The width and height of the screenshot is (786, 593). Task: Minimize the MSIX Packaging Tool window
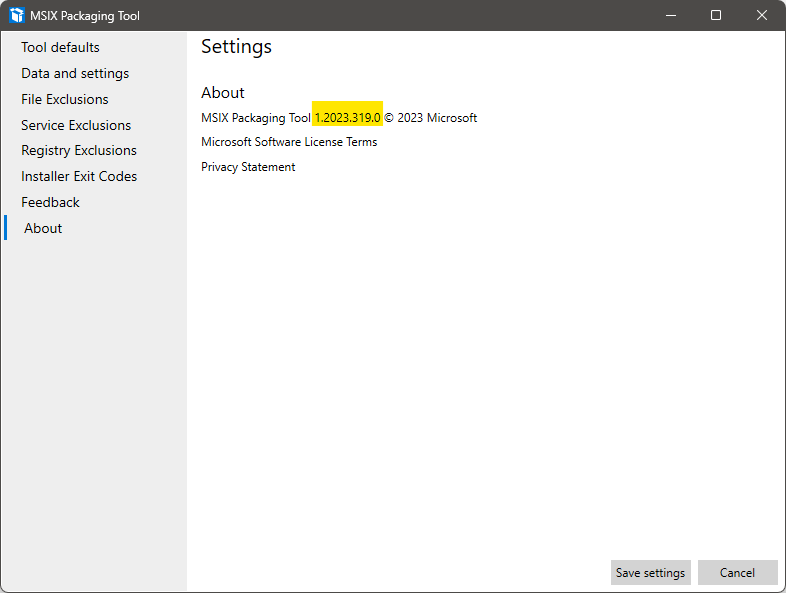670,15
